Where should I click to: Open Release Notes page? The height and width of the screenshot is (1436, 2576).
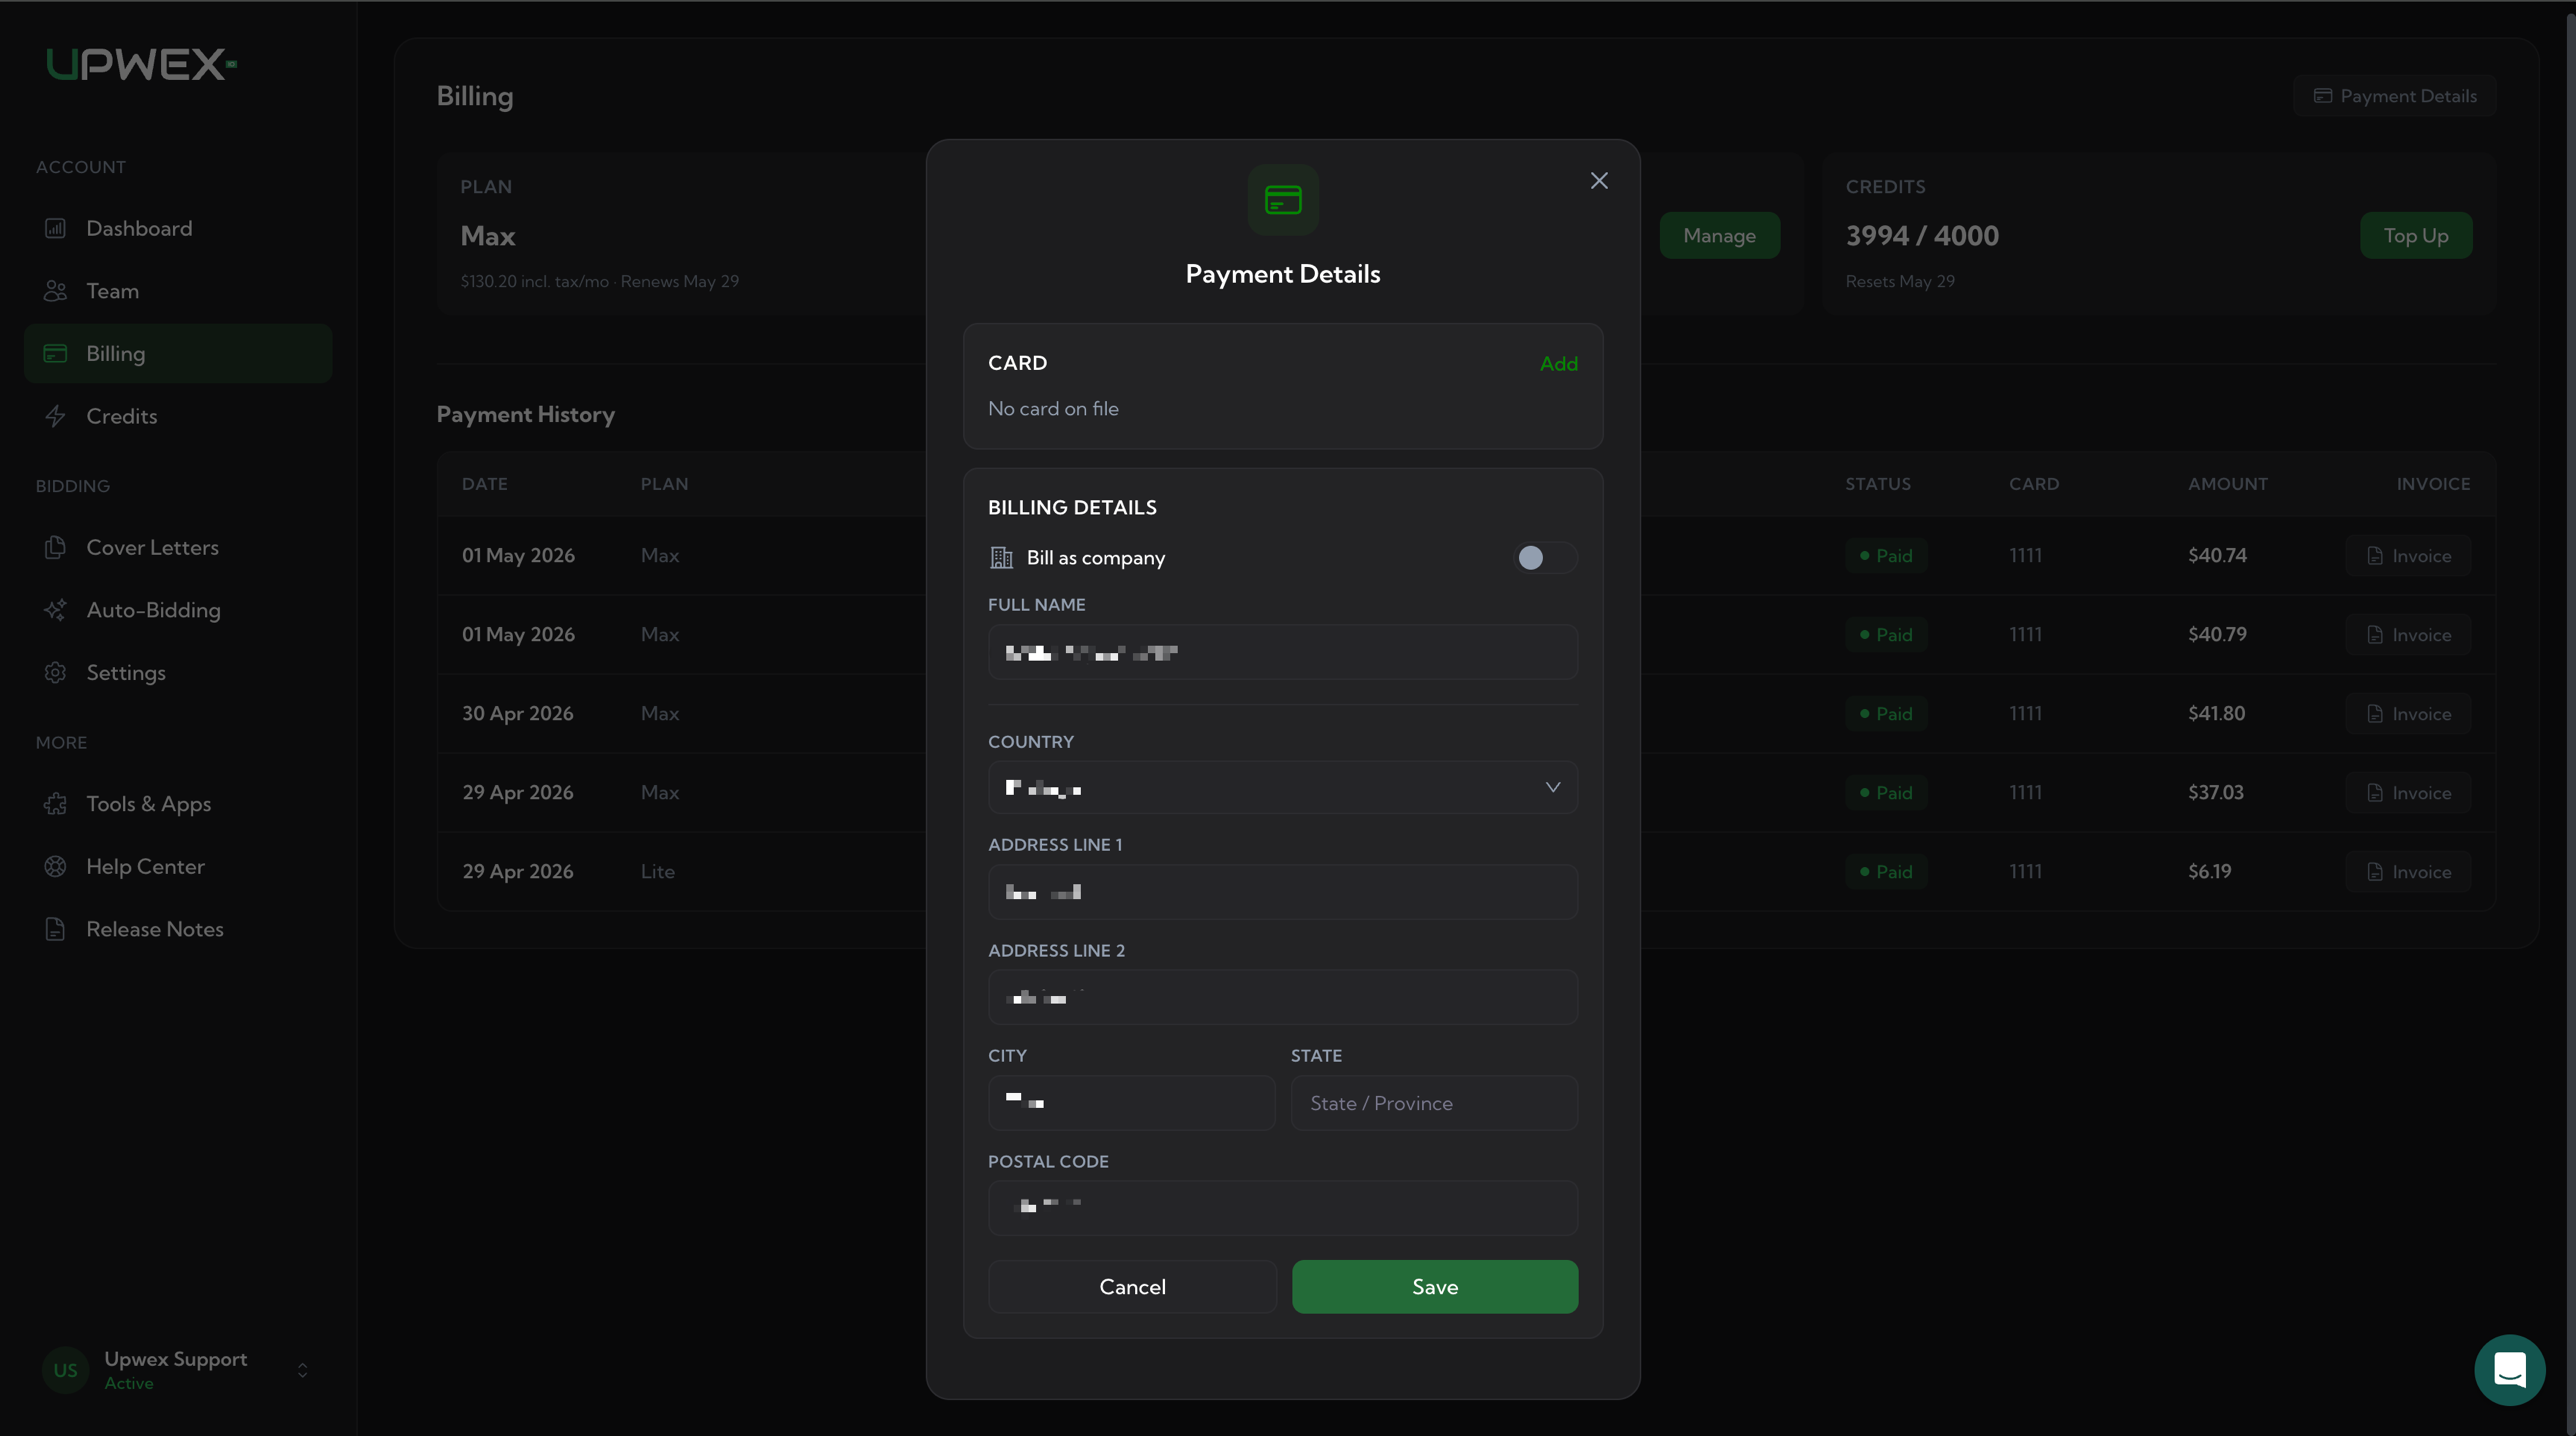click(178, 929)
